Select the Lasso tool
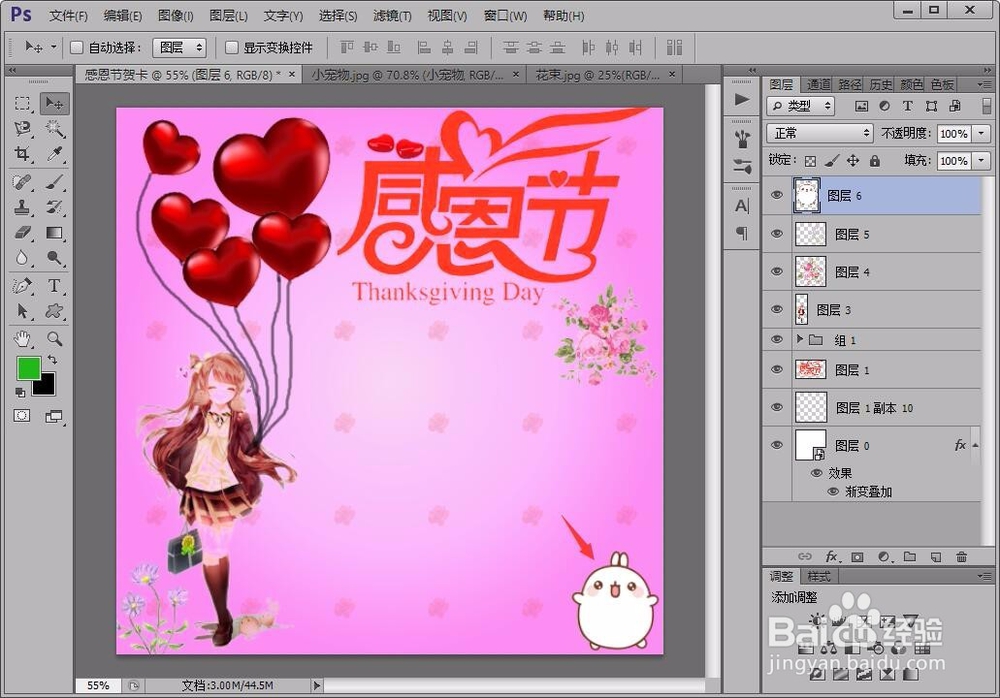The width and height of the screenshot is (1000, 698). (x=23, y=129)
